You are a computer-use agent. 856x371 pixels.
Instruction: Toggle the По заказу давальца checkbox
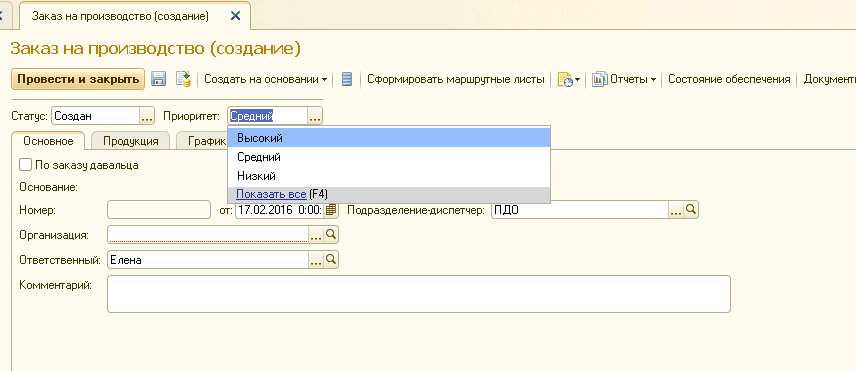coord(25,164)
